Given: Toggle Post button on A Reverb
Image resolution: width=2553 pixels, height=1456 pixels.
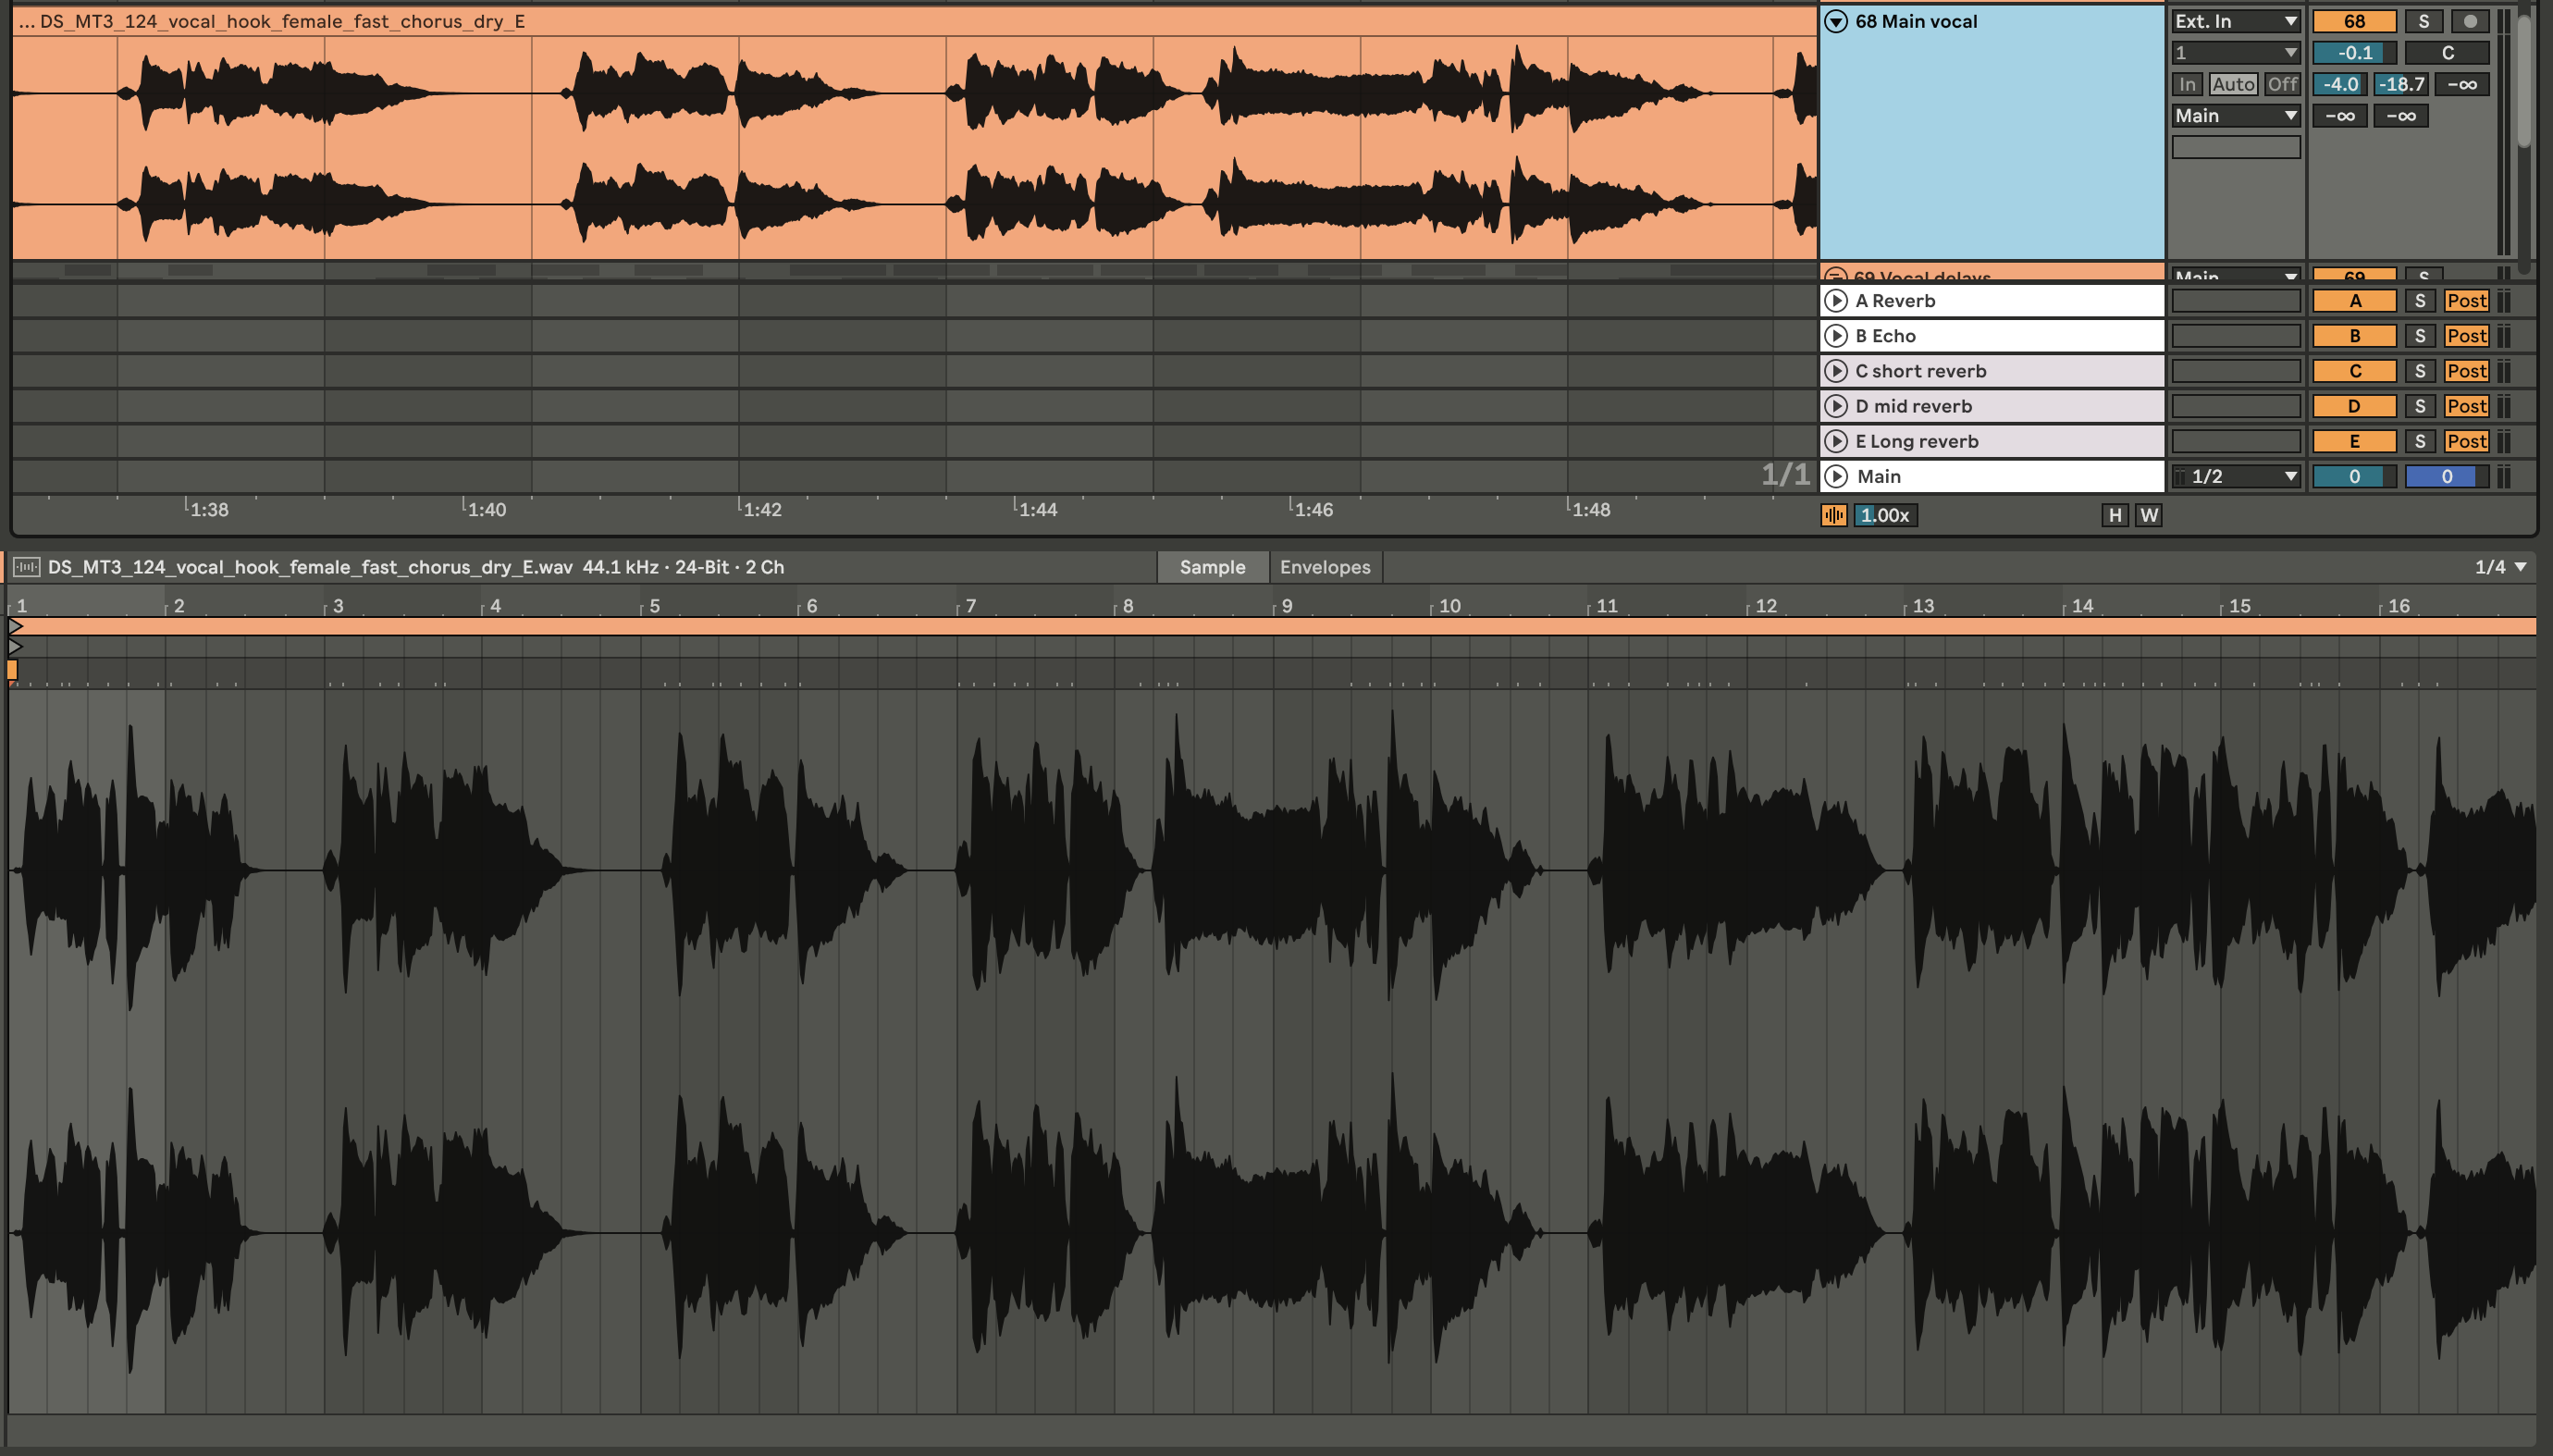Looking at the screenshot, I should pyautogui.click(x=2466, y=301).
